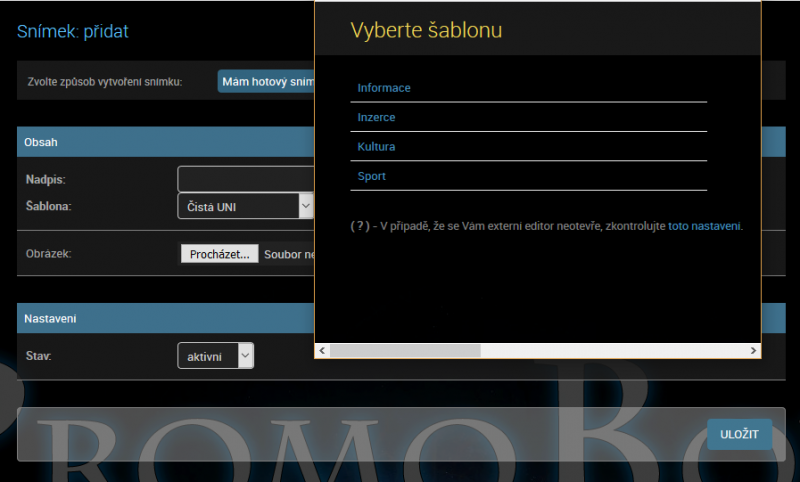The height and width of the screenshot is (482, 800).
Task: Click the 'Mám hotový snímek' option button
Action: click(x=267, y=82)
